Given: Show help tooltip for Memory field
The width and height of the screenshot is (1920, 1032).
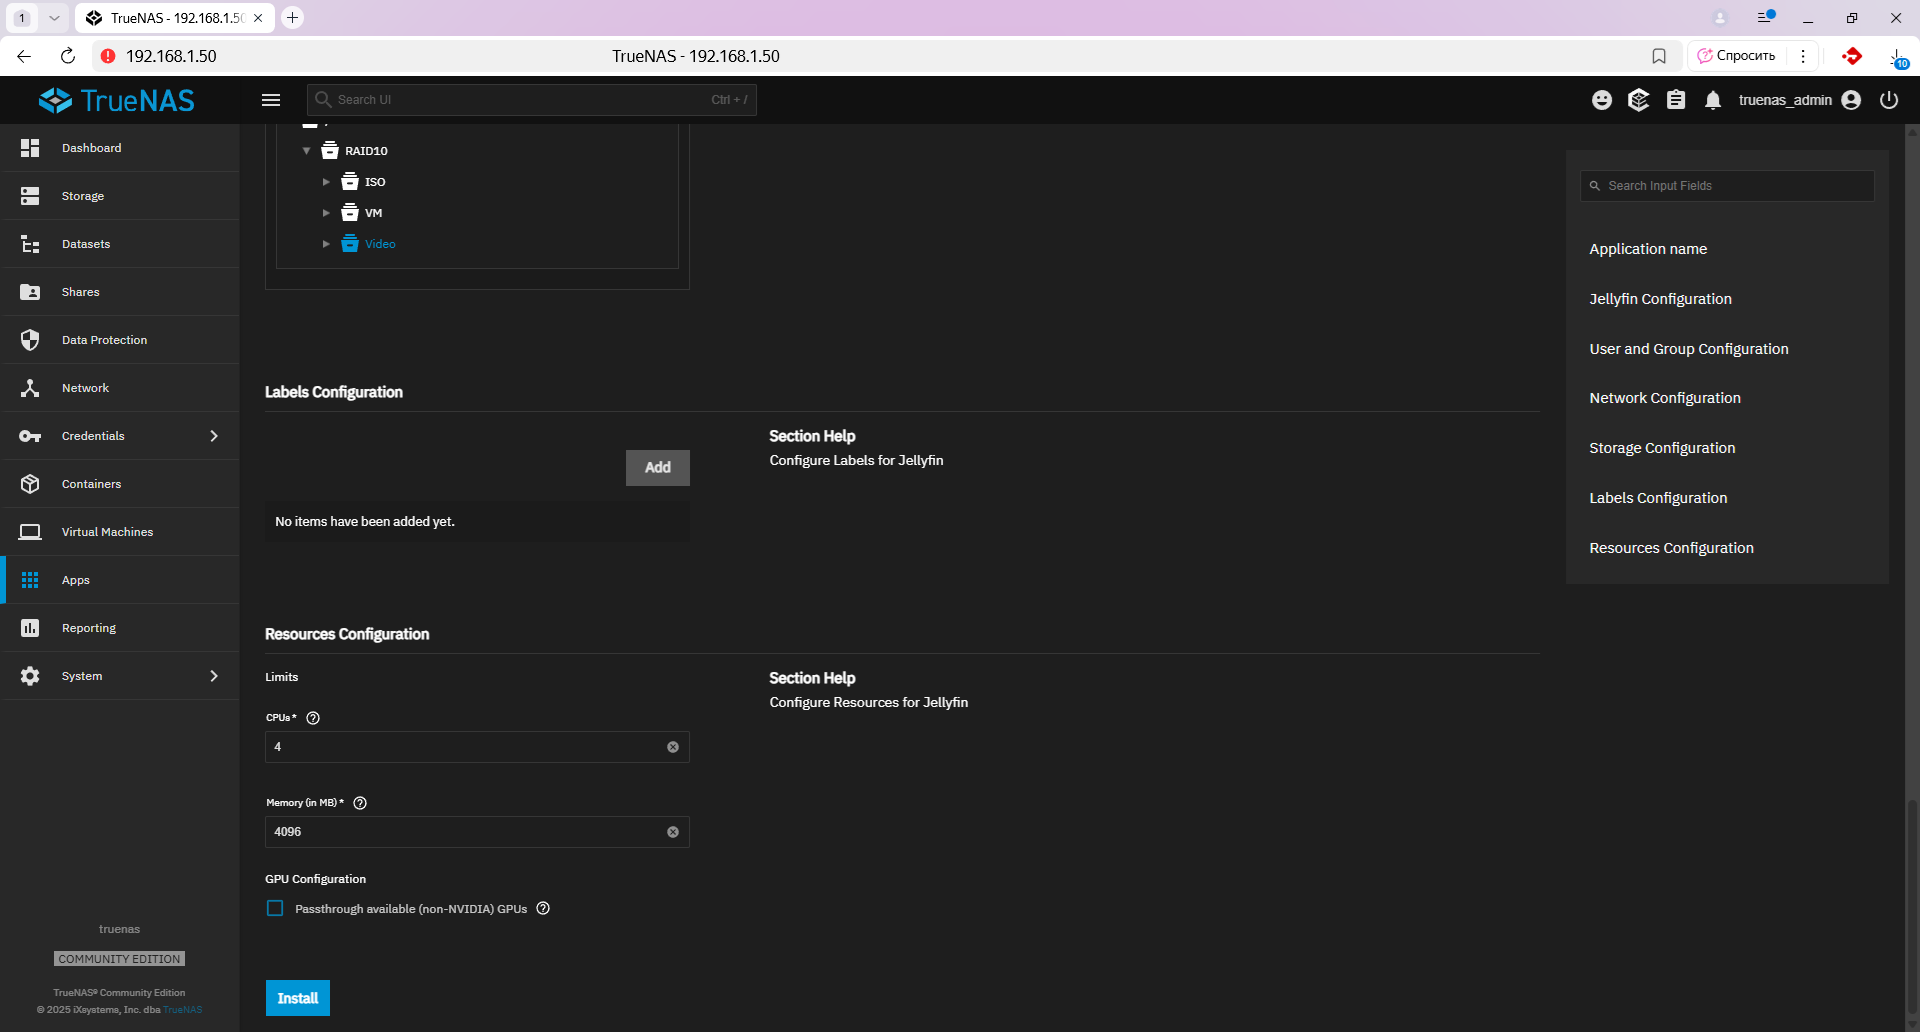Looking at the screenshot, I should (360, 803).
